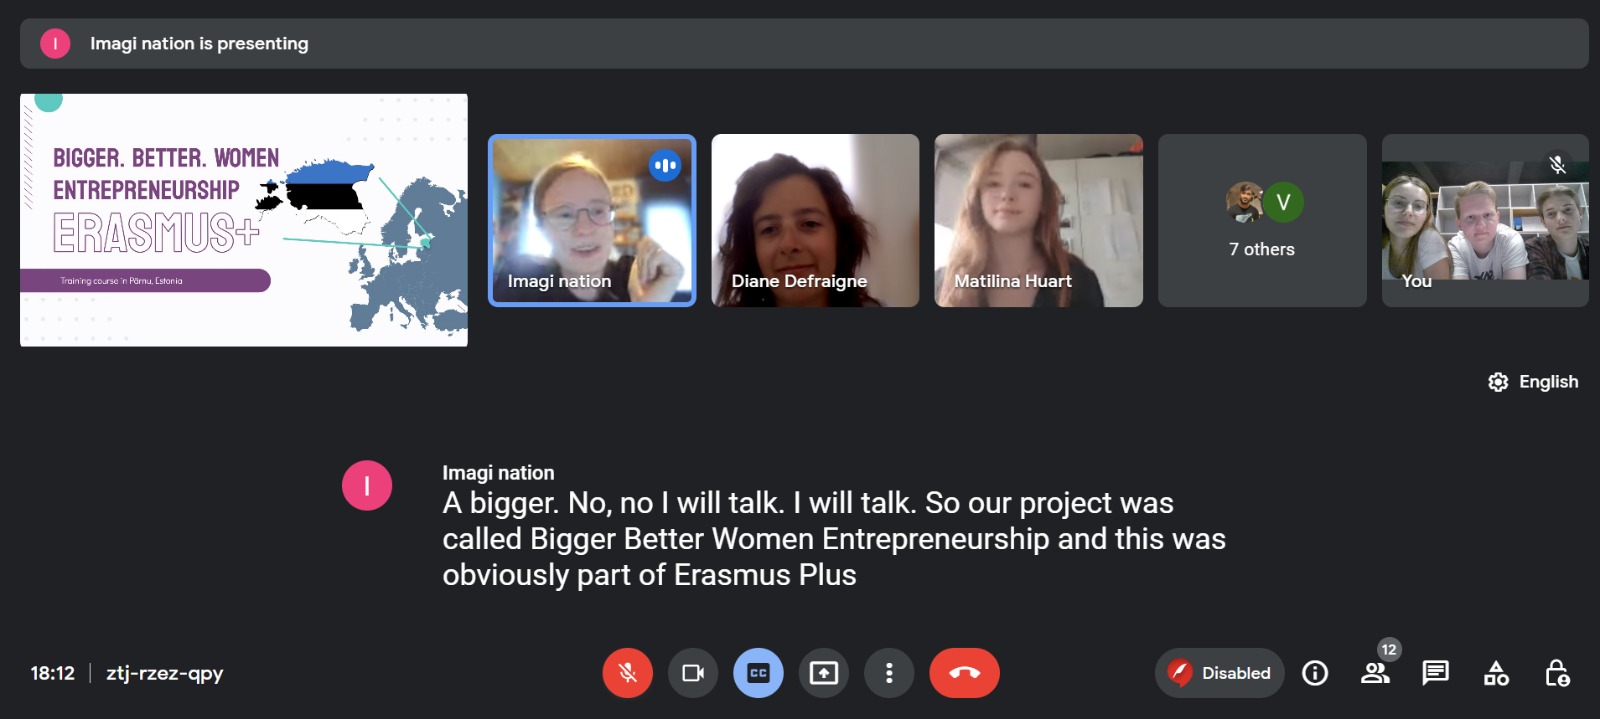Open meeting details info icon
Viewport: 1600px width, 719px height.
(1315, 673)
